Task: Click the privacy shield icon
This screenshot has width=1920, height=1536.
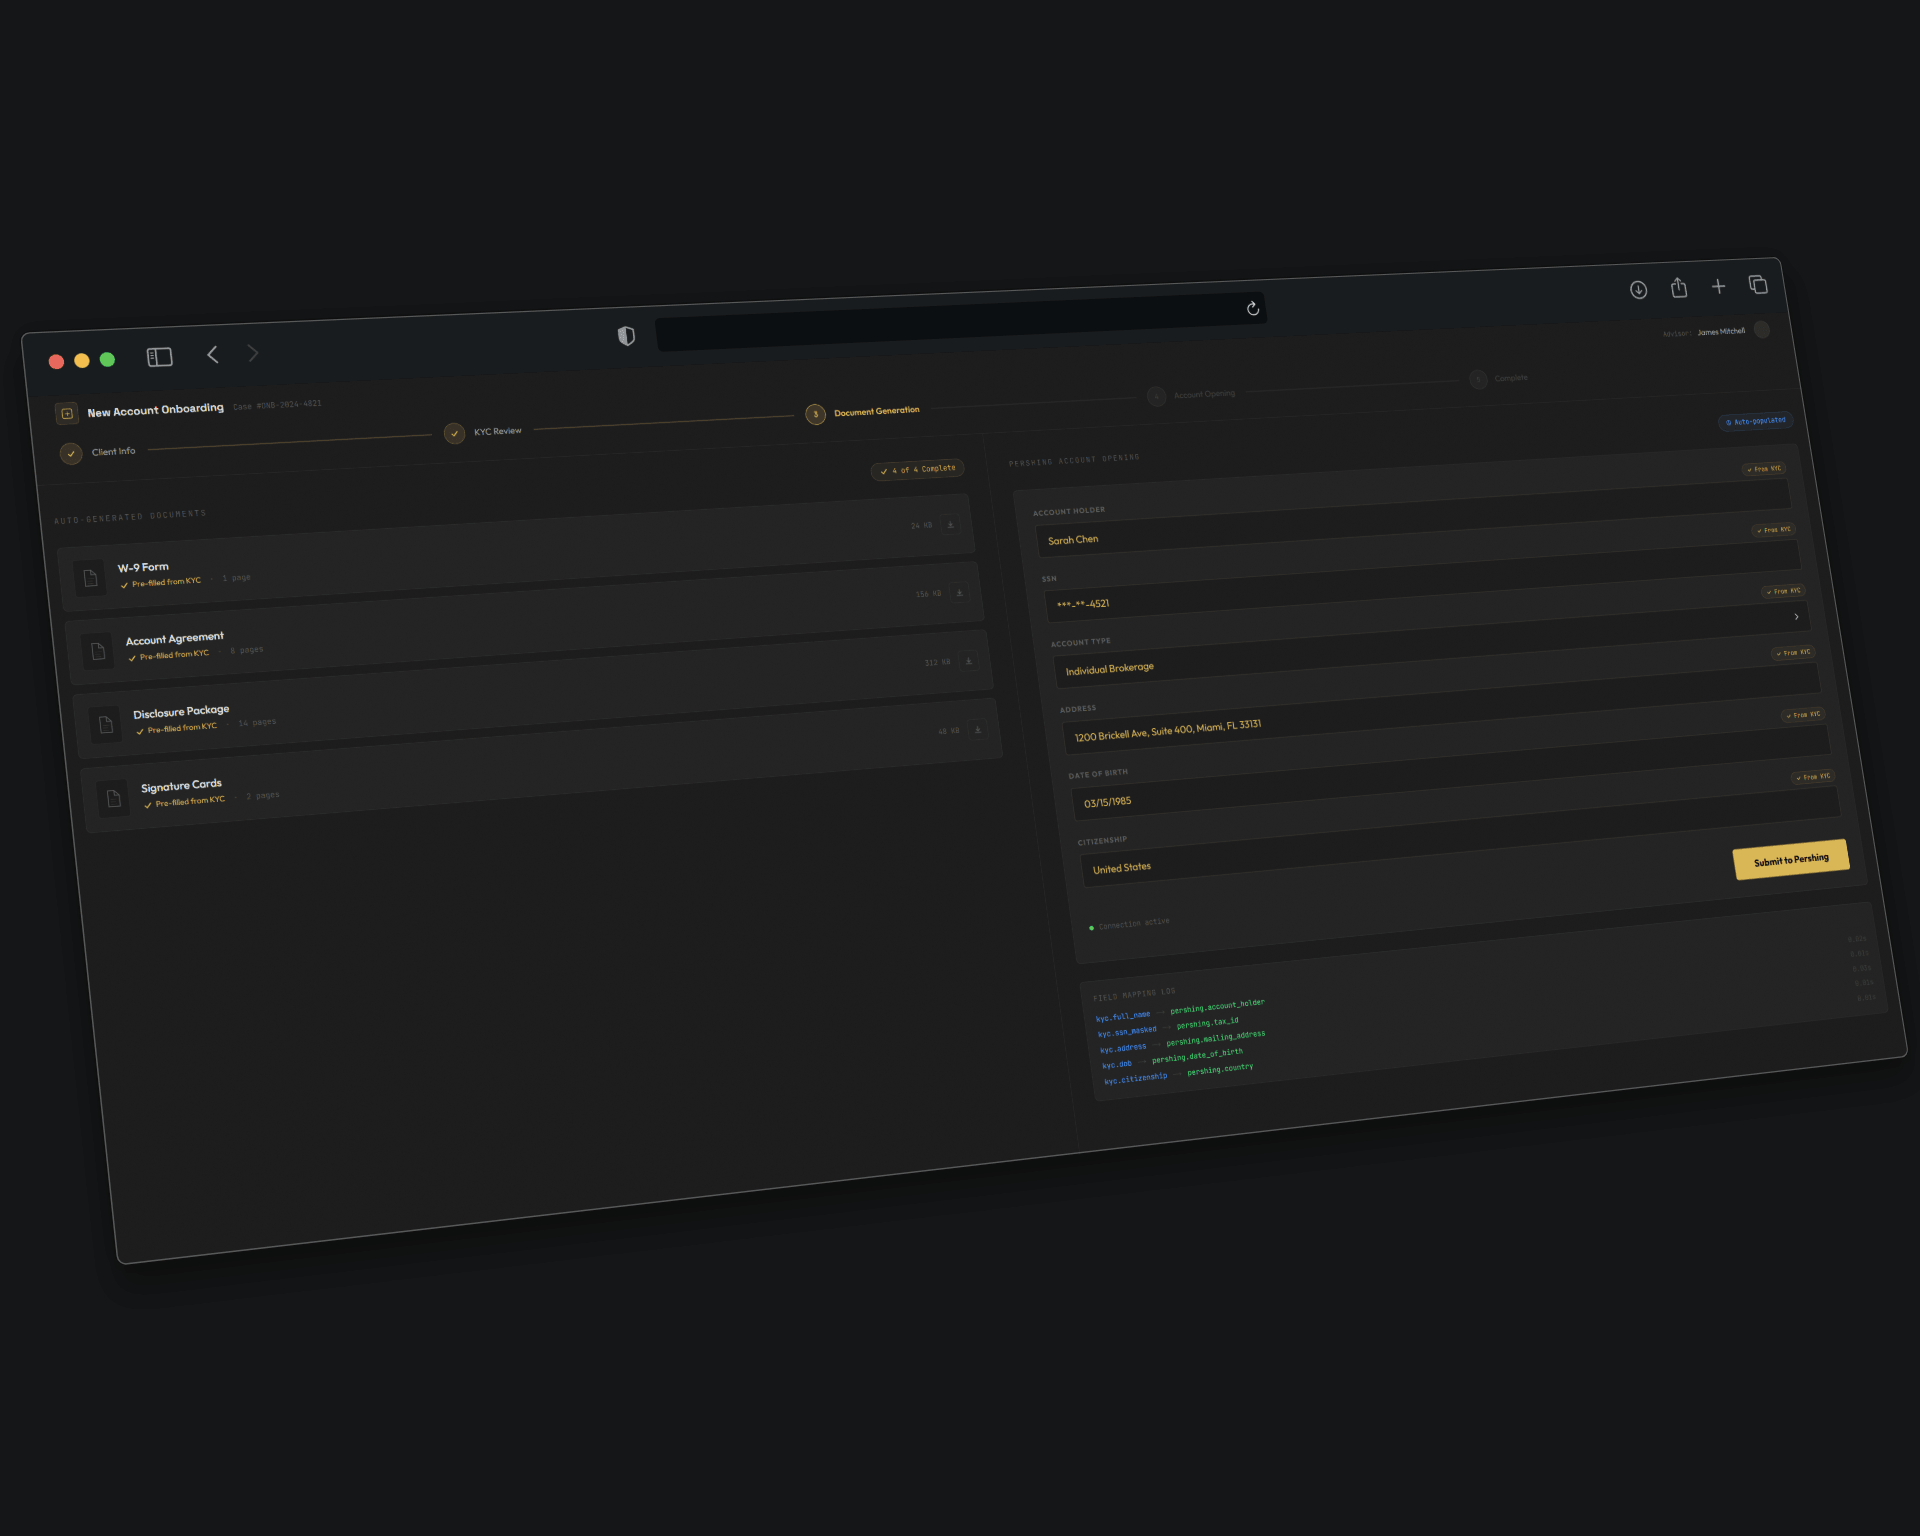Action: (626, 336)
